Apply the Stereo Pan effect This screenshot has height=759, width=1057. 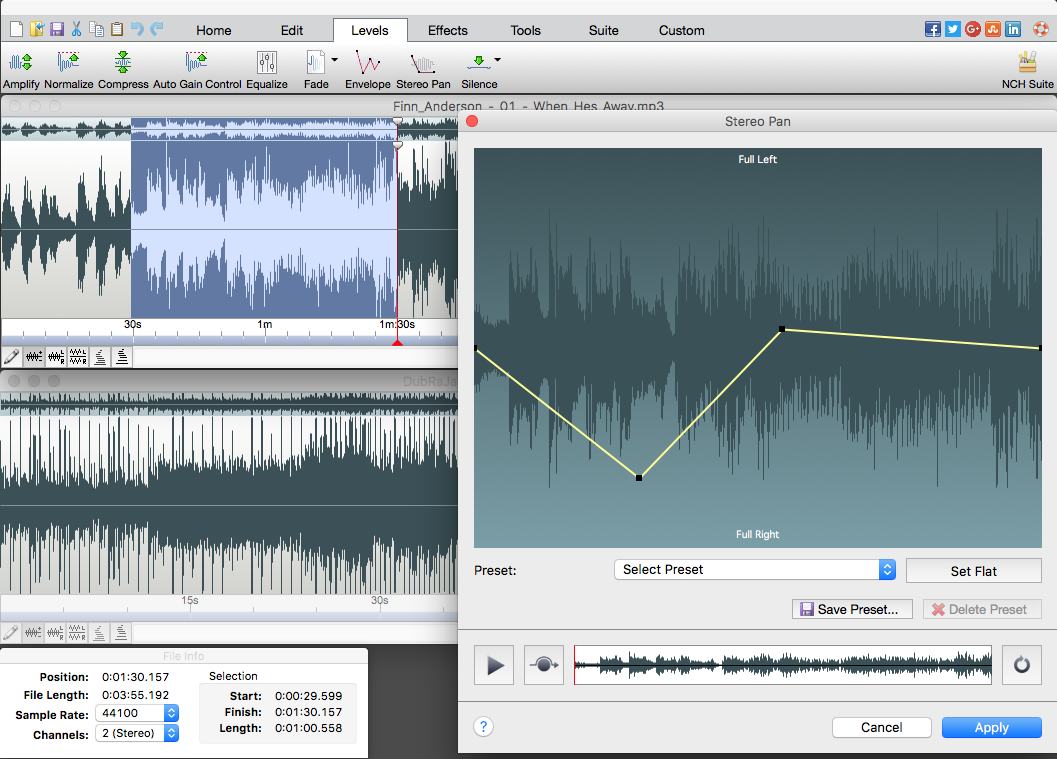coord(991,727)
